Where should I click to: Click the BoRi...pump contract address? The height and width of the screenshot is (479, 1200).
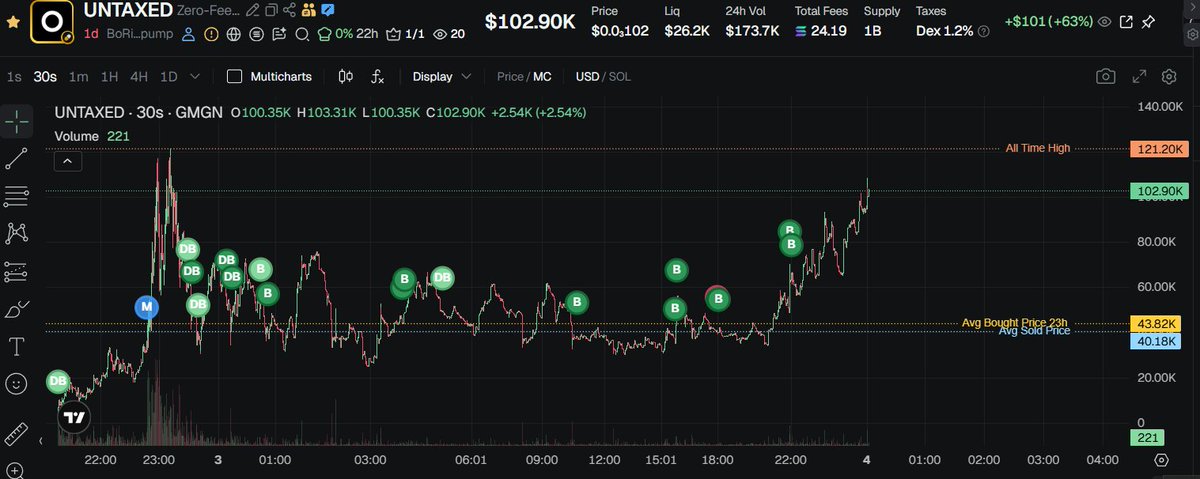tap(140, 33)
